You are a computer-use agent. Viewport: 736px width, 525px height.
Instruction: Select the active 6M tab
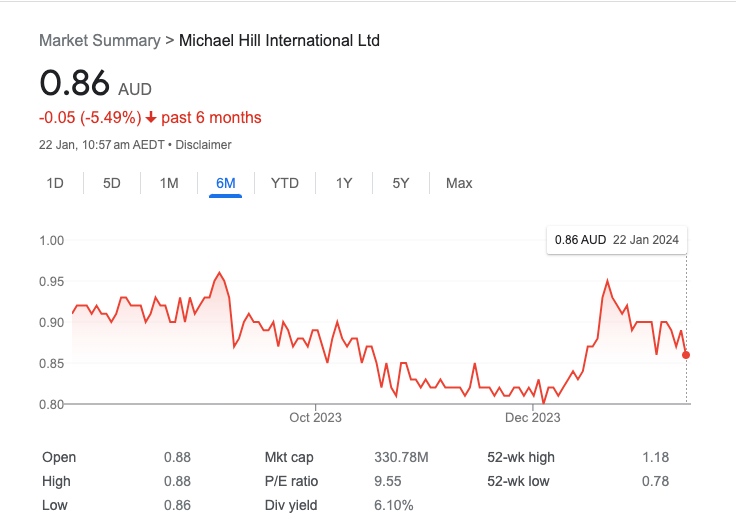coord(225,183)
